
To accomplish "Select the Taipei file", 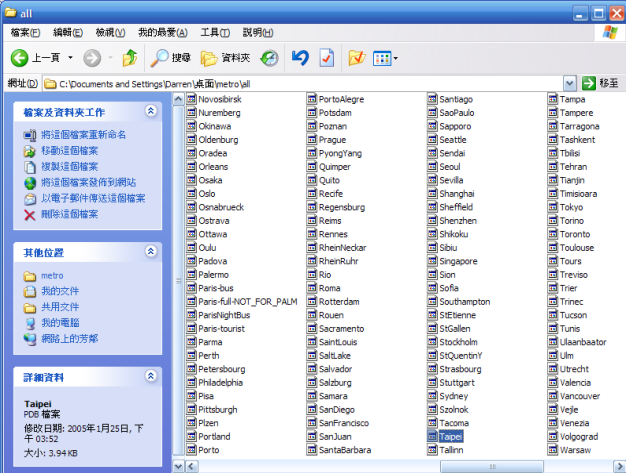I will click(445, 436).
